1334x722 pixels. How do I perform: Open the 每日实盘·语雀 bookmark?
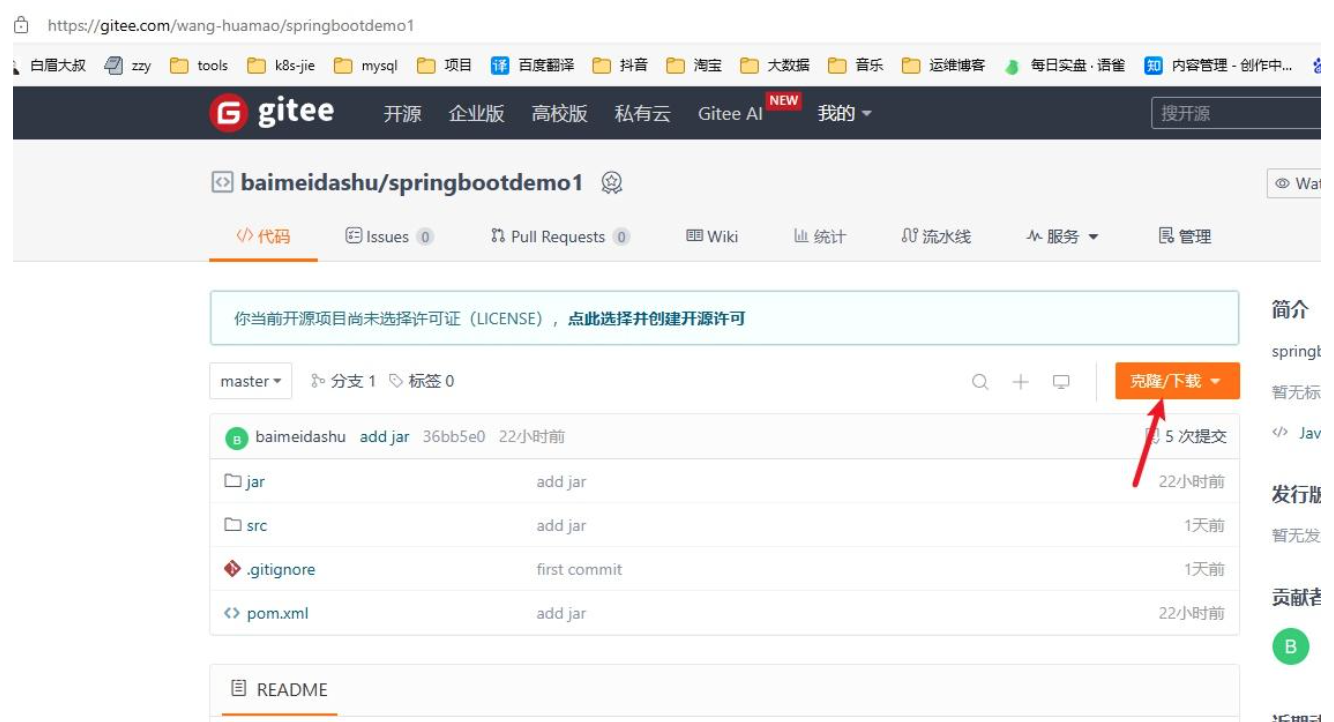pyautogui.click(x=1065, y=65)
